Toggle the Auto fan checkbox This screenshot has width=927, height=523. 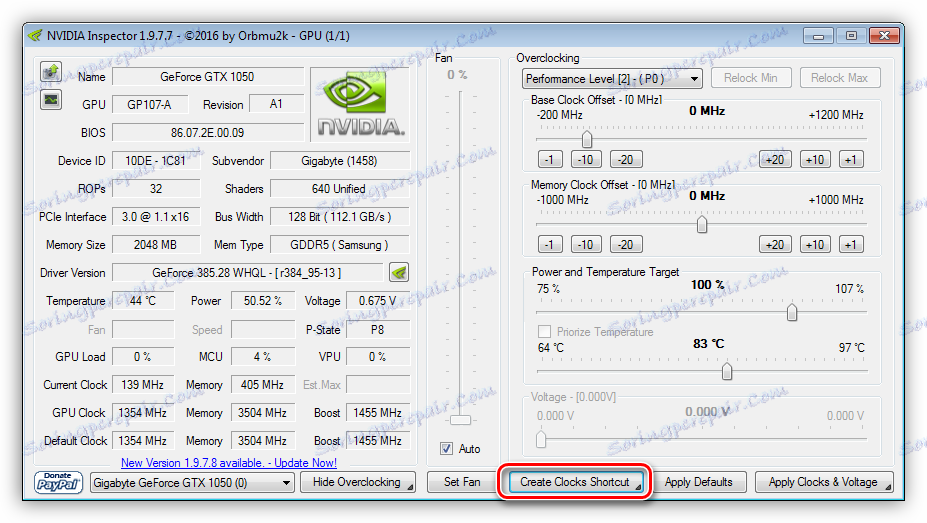[446, 449]
